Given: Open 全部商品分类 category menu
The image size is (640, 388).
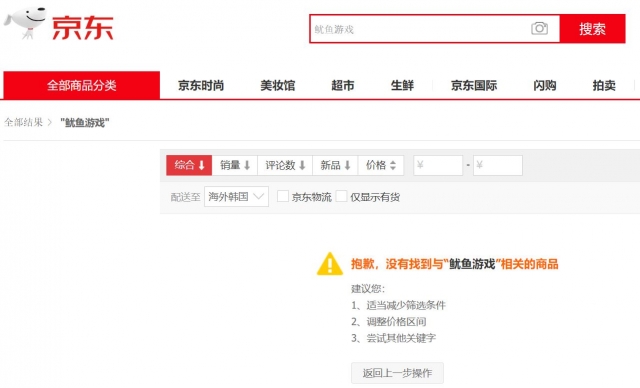Looking at the screenshot, I should pyautogui.click(x=82, y=85).
